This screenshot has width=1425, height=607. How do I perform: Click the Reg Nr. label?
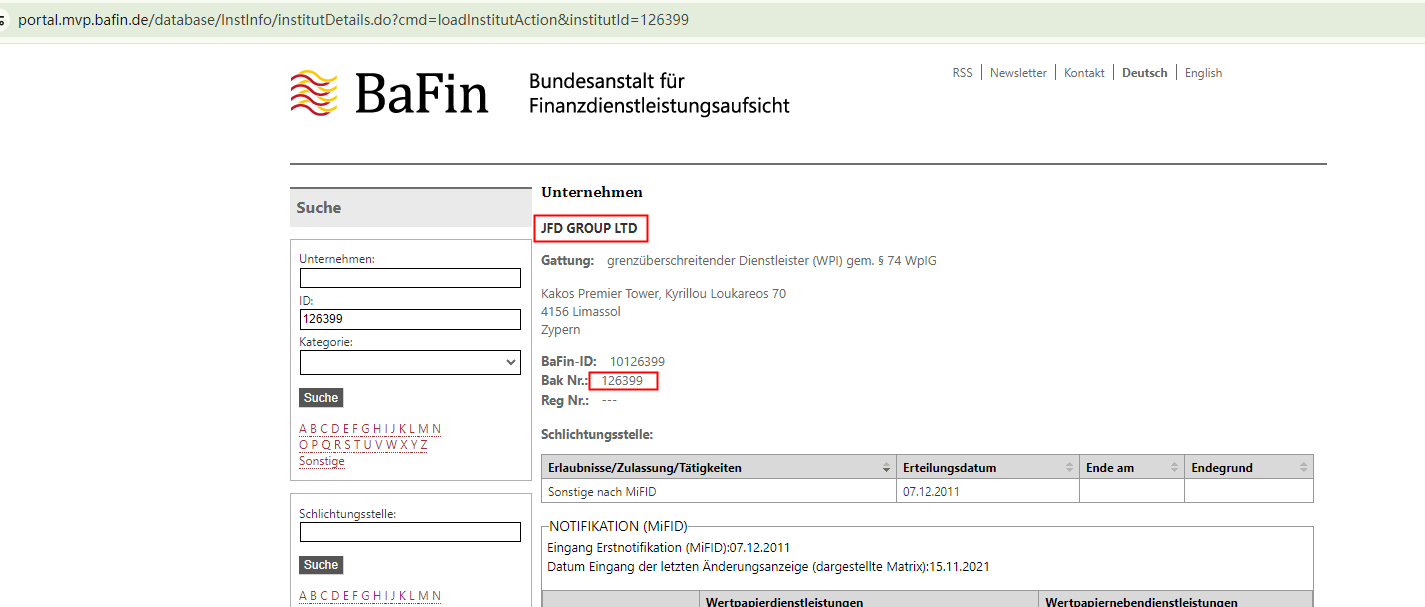click(565, 400)
